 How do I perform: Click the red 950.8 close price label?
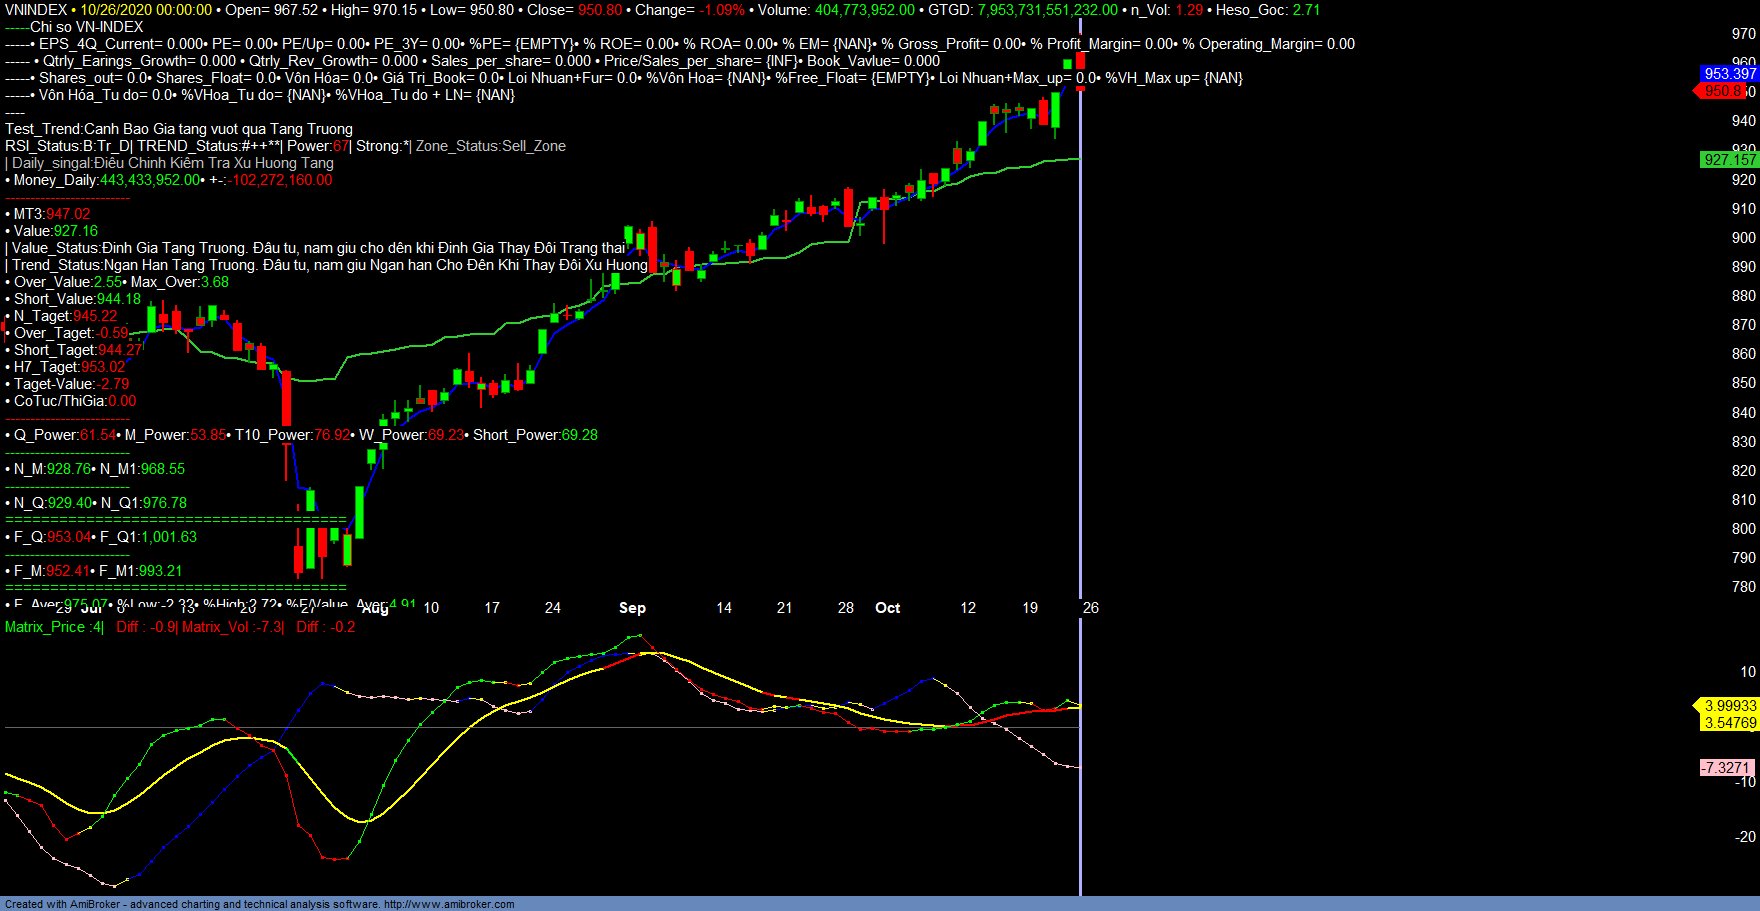pos(1722,91)
